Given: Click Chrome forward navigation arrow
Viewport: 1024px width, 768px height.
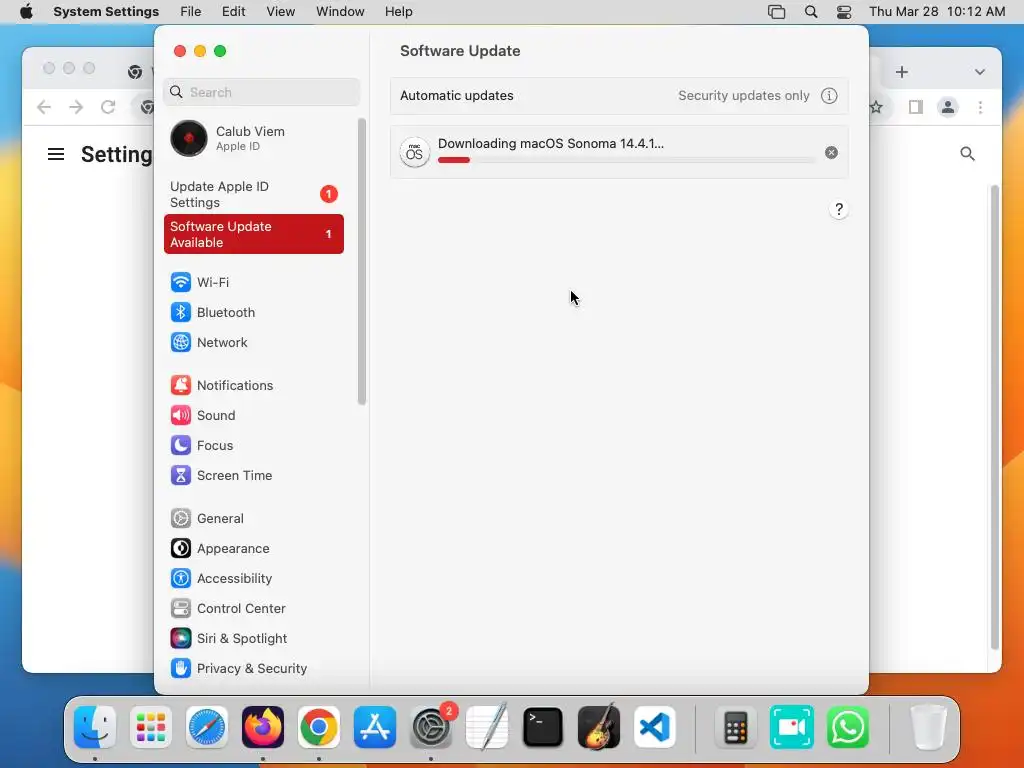Looking at the screenshot, I should (76, 107).
